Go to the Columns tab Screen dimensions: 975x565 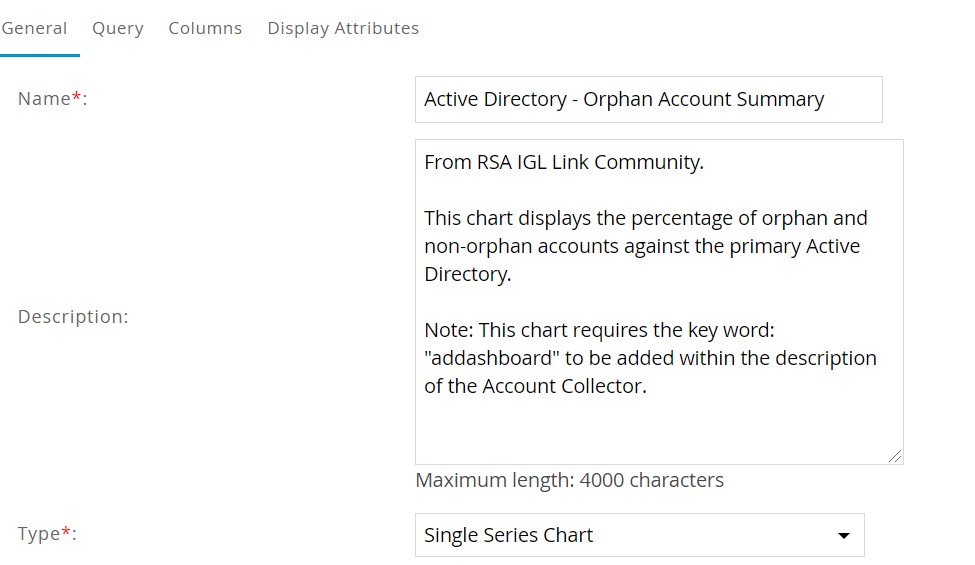(205, 28)
